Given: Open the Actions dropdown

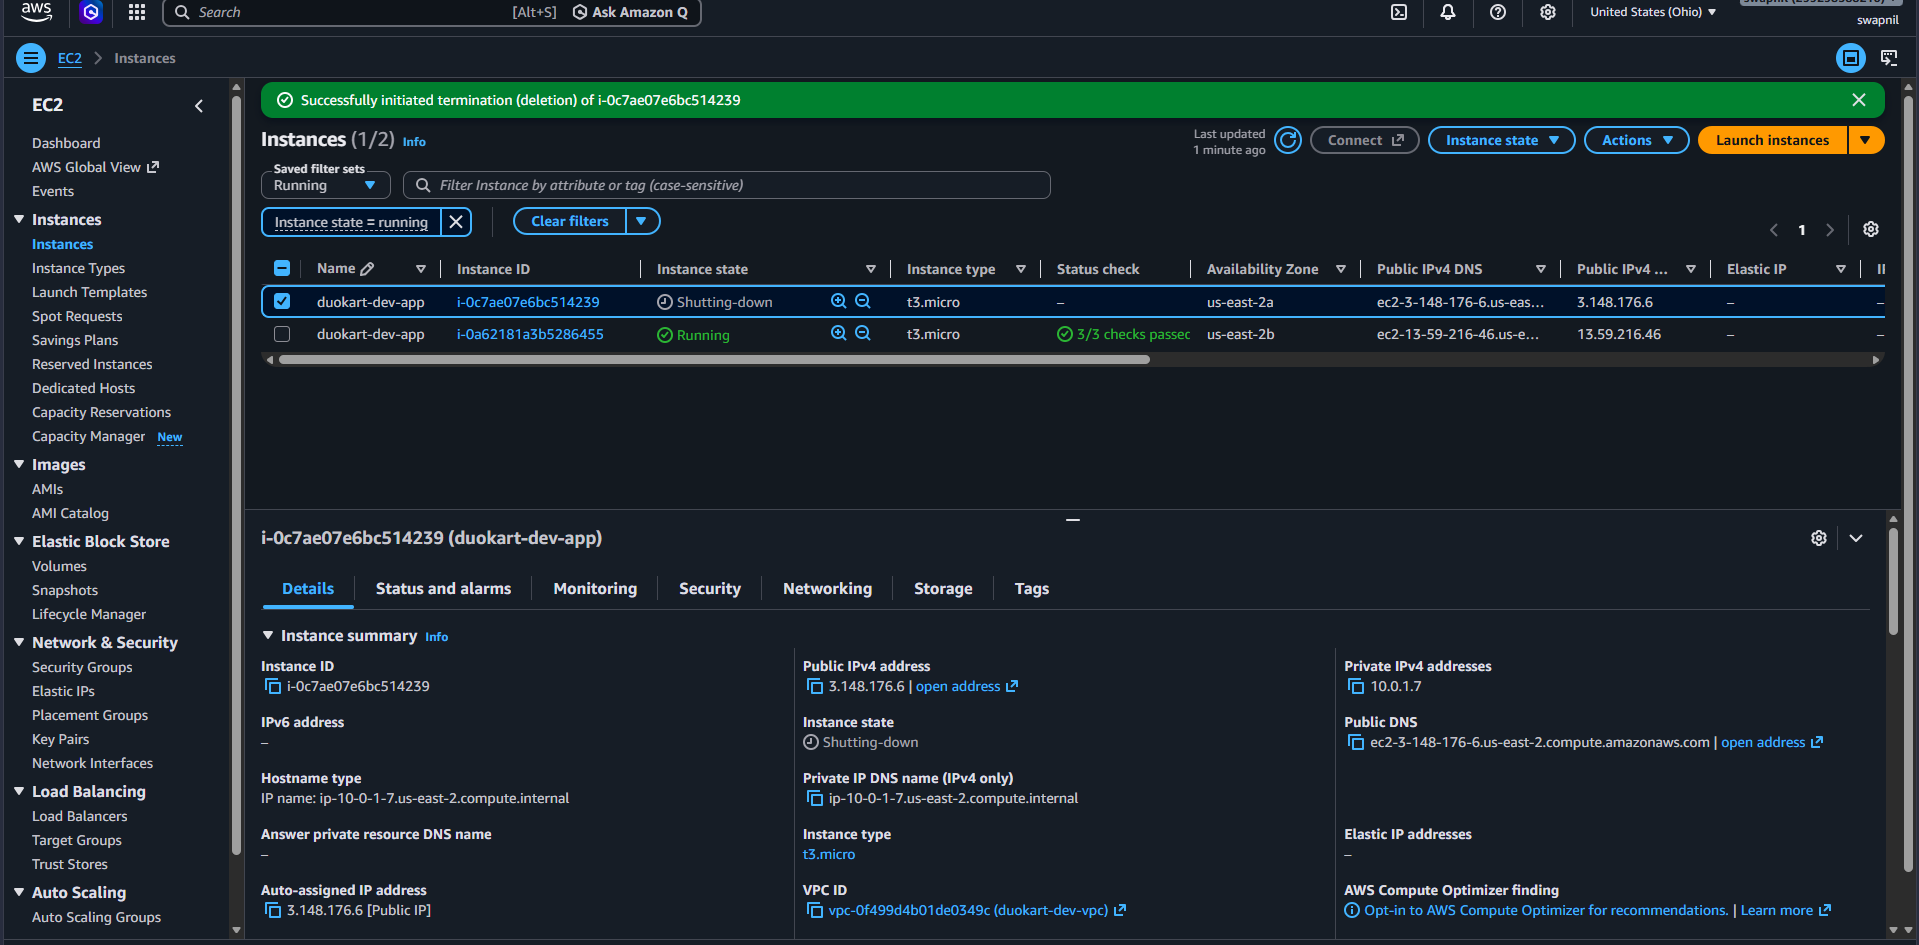Looking at the screenshot, I should (1636, 140).
